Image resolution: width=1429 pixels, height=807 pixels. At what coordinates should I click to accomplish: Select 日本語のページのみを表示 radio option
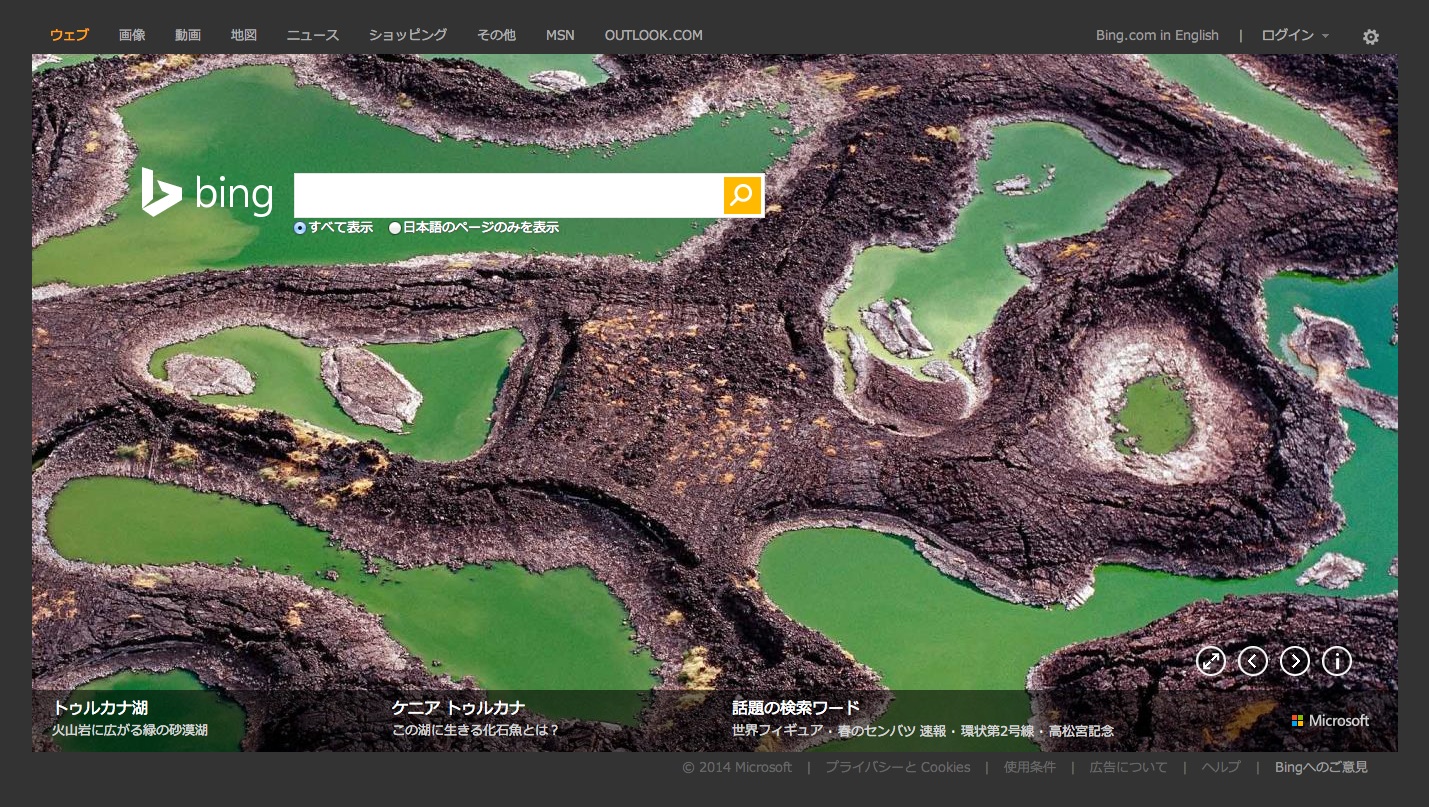(395, 228)
